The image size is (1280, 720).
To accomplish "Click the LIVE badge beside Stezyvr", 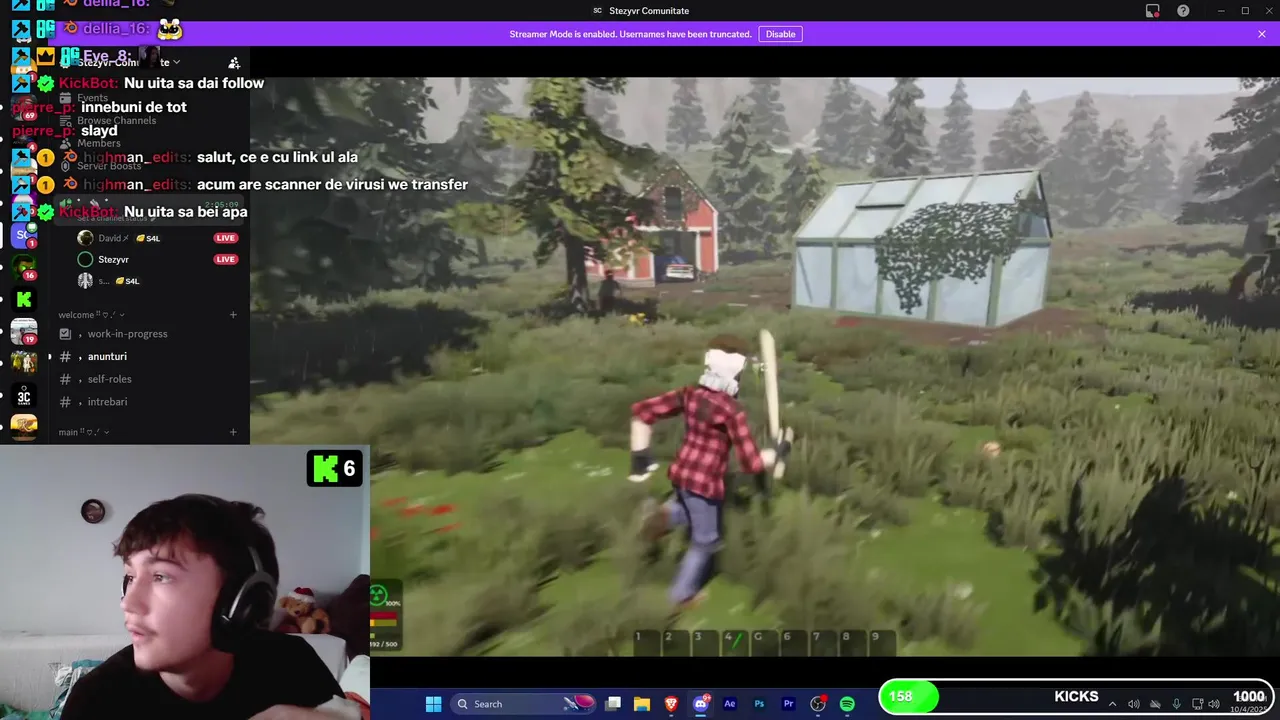I will point(225,259).
